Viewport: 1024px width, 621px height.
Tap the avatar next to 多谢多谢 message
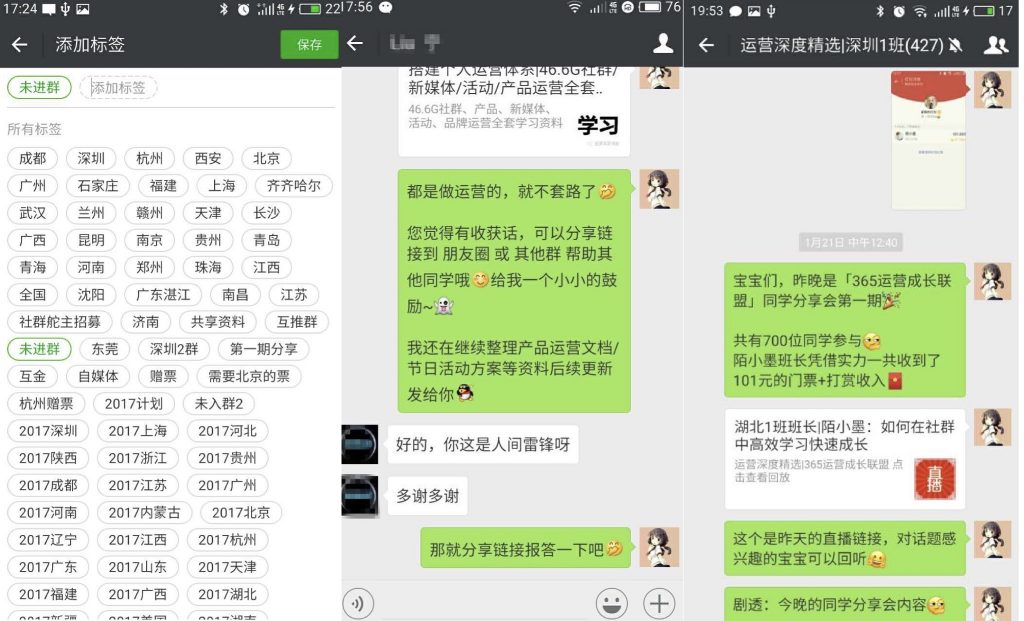pyautogui.click(x=360, y=496)
